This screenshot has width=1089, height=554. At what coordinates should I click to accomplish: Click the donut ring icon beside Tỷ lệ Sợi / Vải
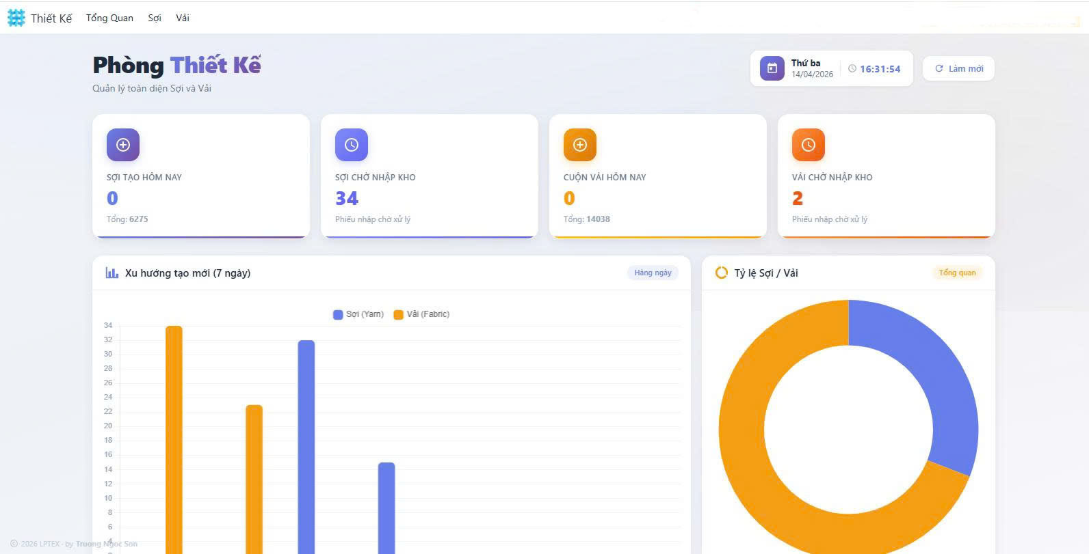click(721, 273)
